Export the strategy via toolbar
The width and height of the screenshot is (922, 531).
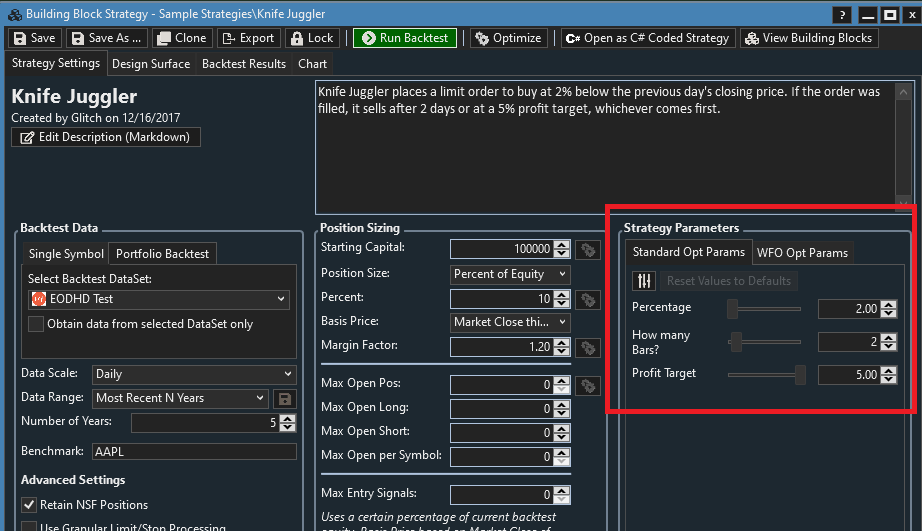click(248, 38)
